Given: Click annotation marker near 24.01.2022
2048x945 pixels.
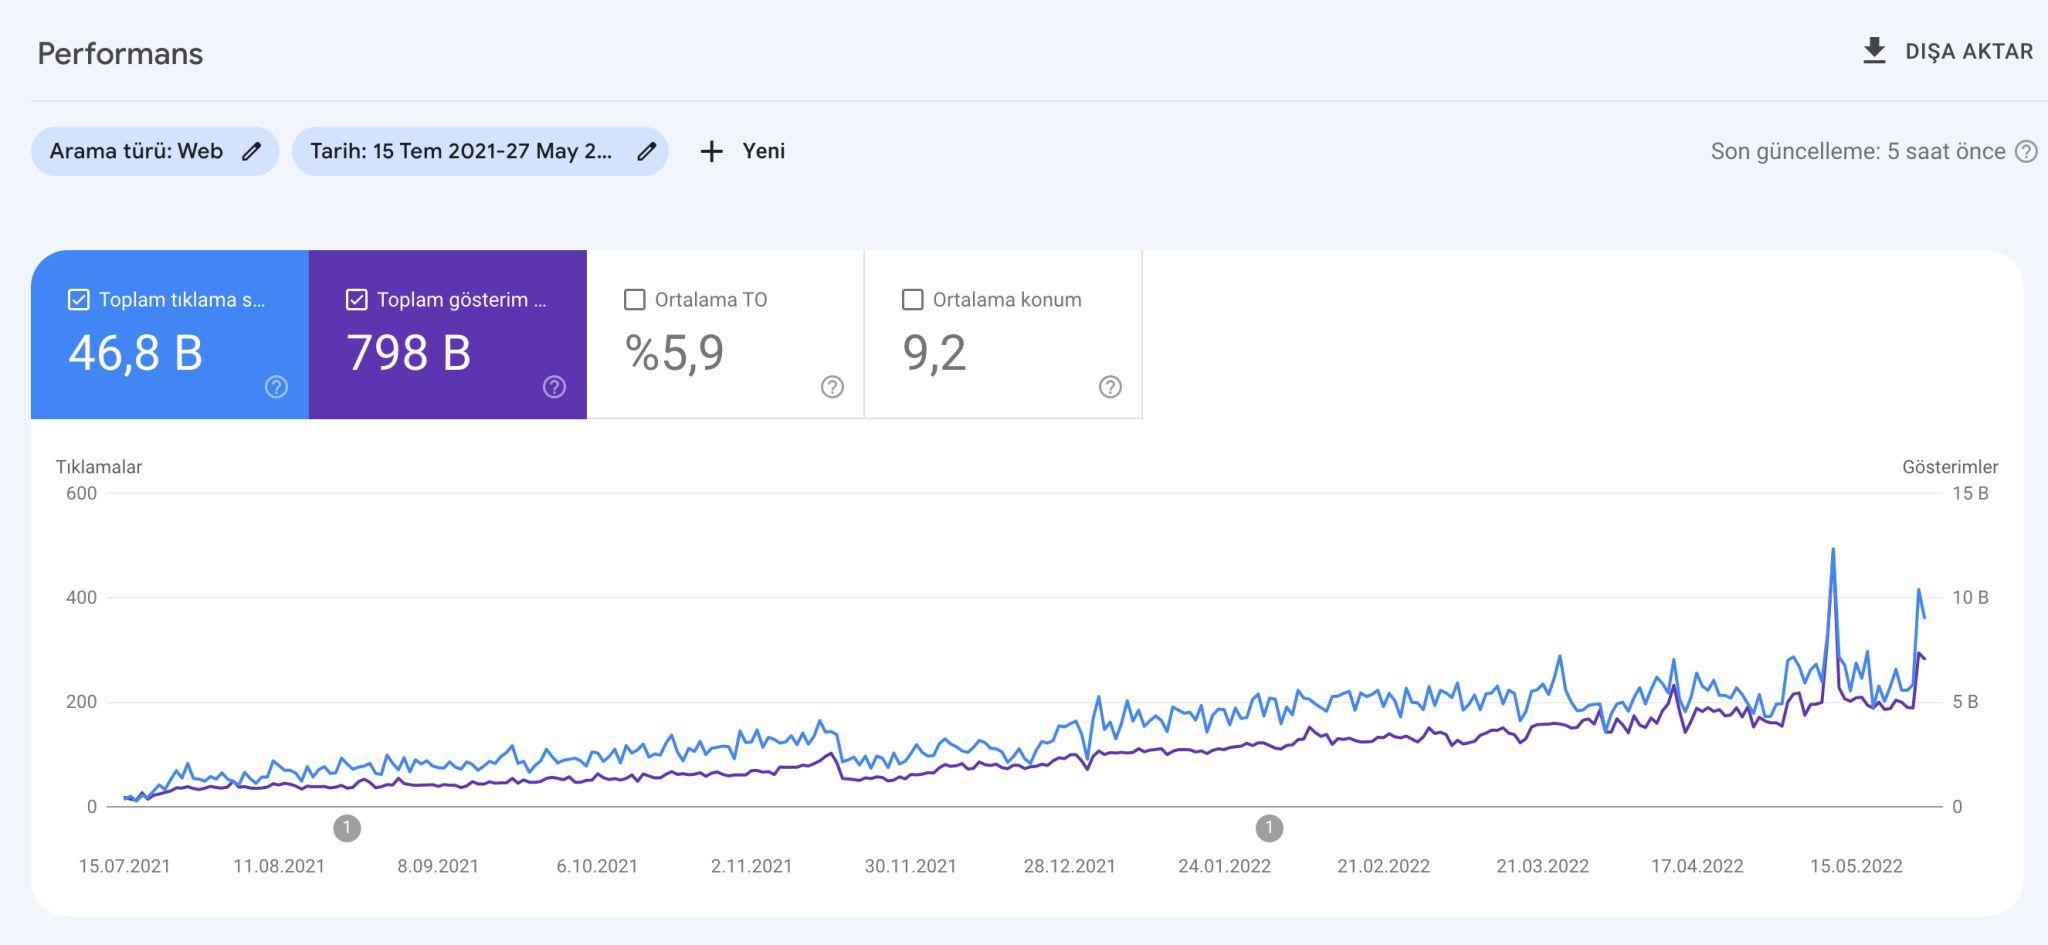Looking at the screenshot, I should [1269, 828].
